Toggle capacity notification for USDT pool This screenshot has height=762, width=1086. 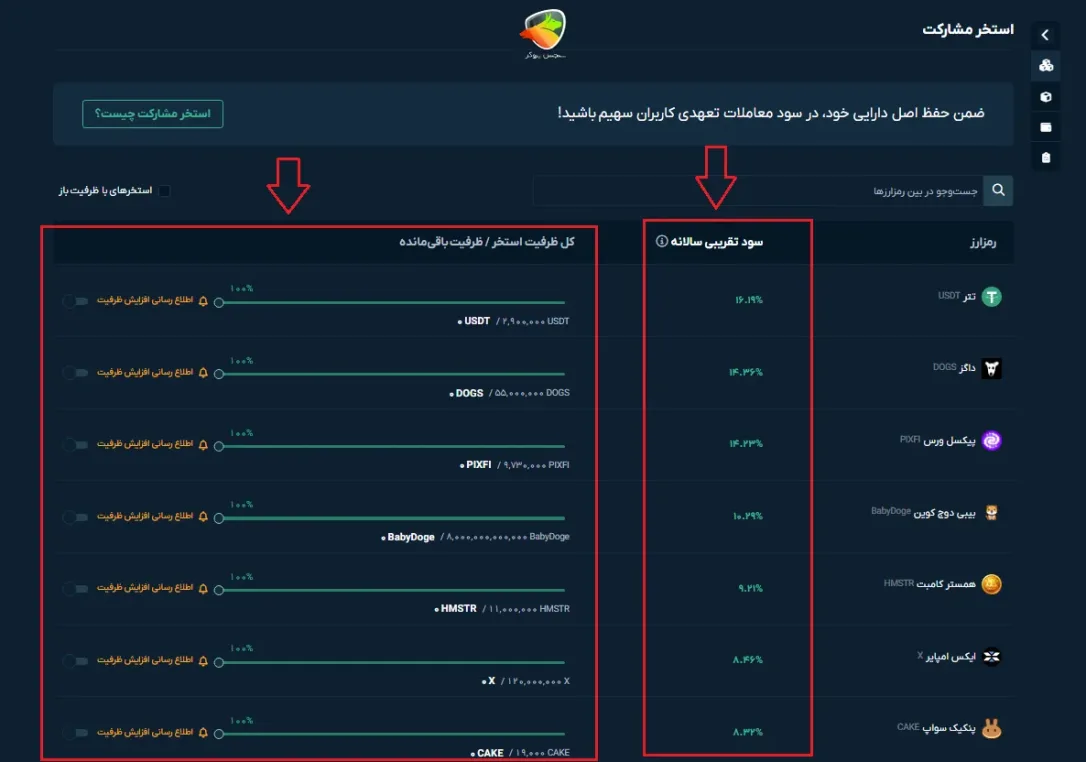75,301
